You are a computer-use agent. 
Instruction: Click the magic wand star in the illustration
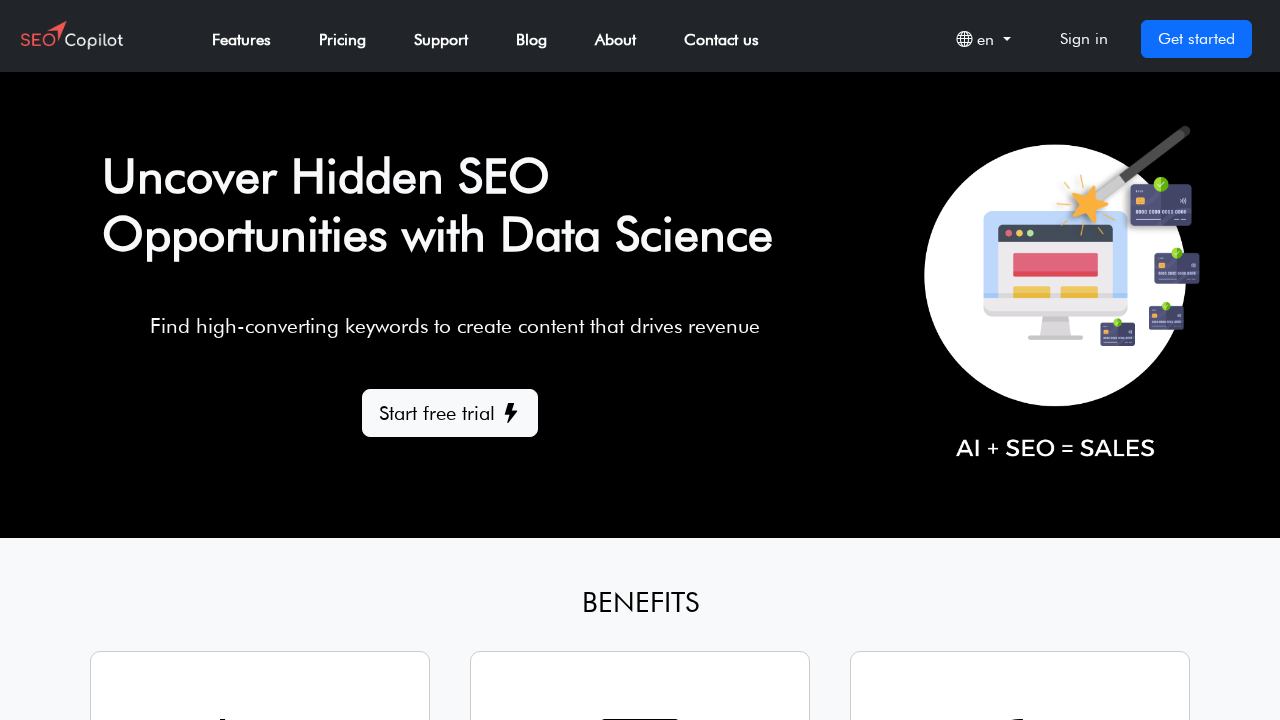(1089, 205)
